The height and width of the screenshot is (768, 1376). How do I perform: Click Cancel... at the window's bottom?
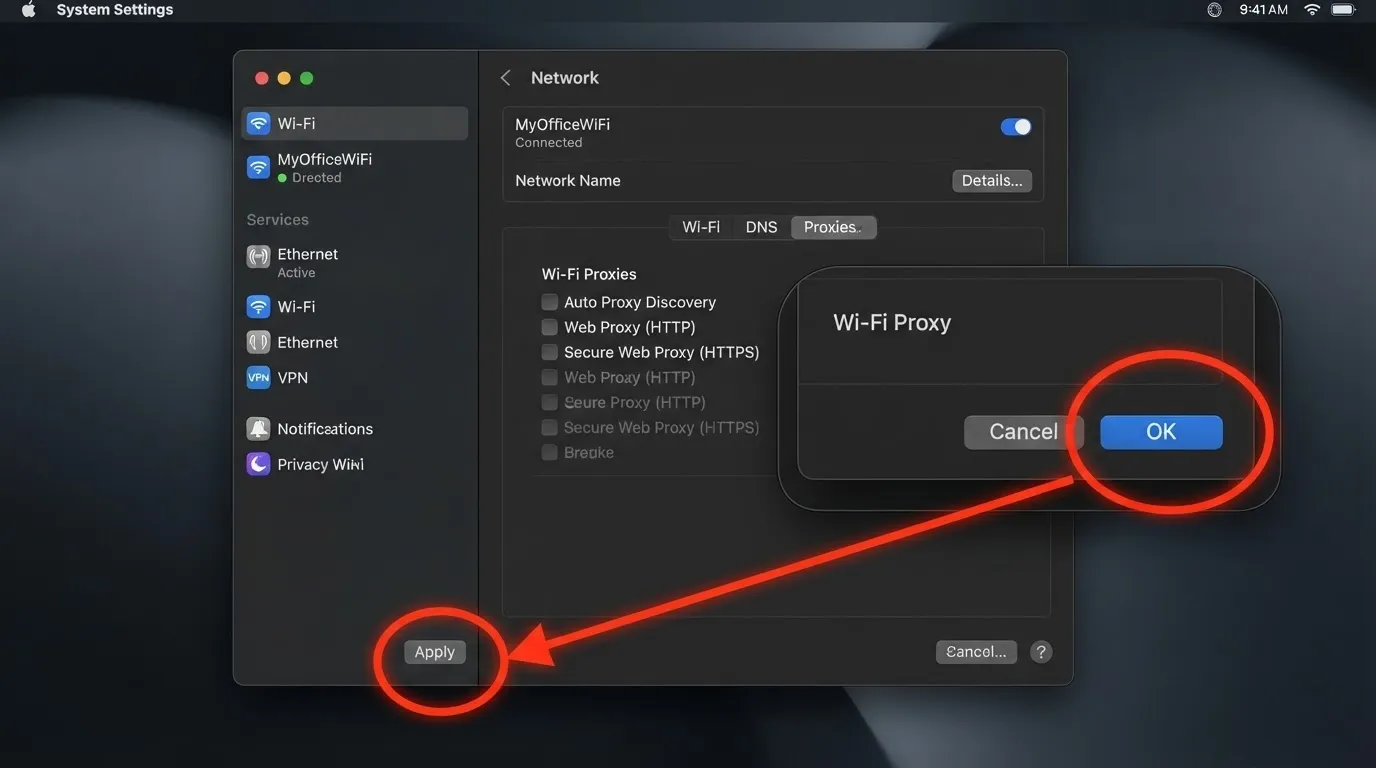[977, 652]
